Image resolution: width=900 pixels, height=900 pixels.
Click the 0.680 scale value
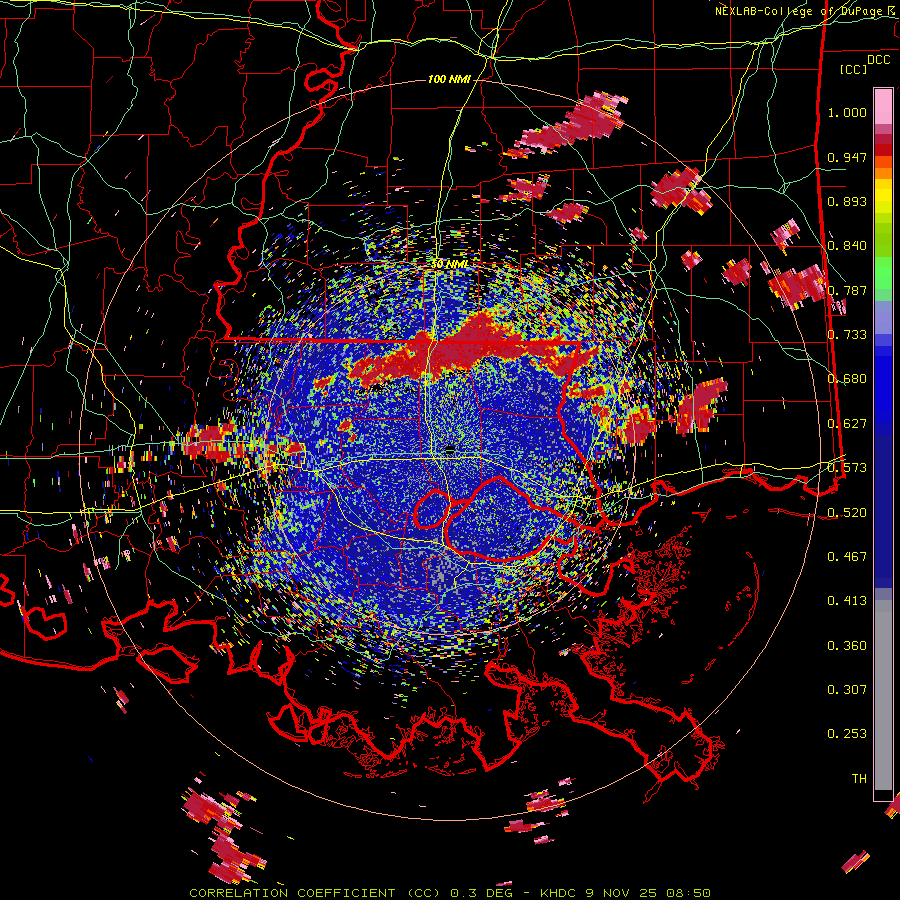[847, 379]
